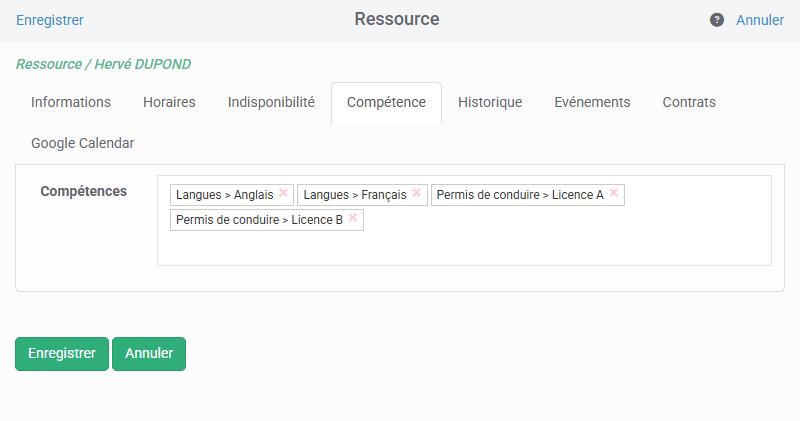Viewport: 800px width, 421px height.
Task: Click the Enregistrer link in the header
Action: click(49, 20)
